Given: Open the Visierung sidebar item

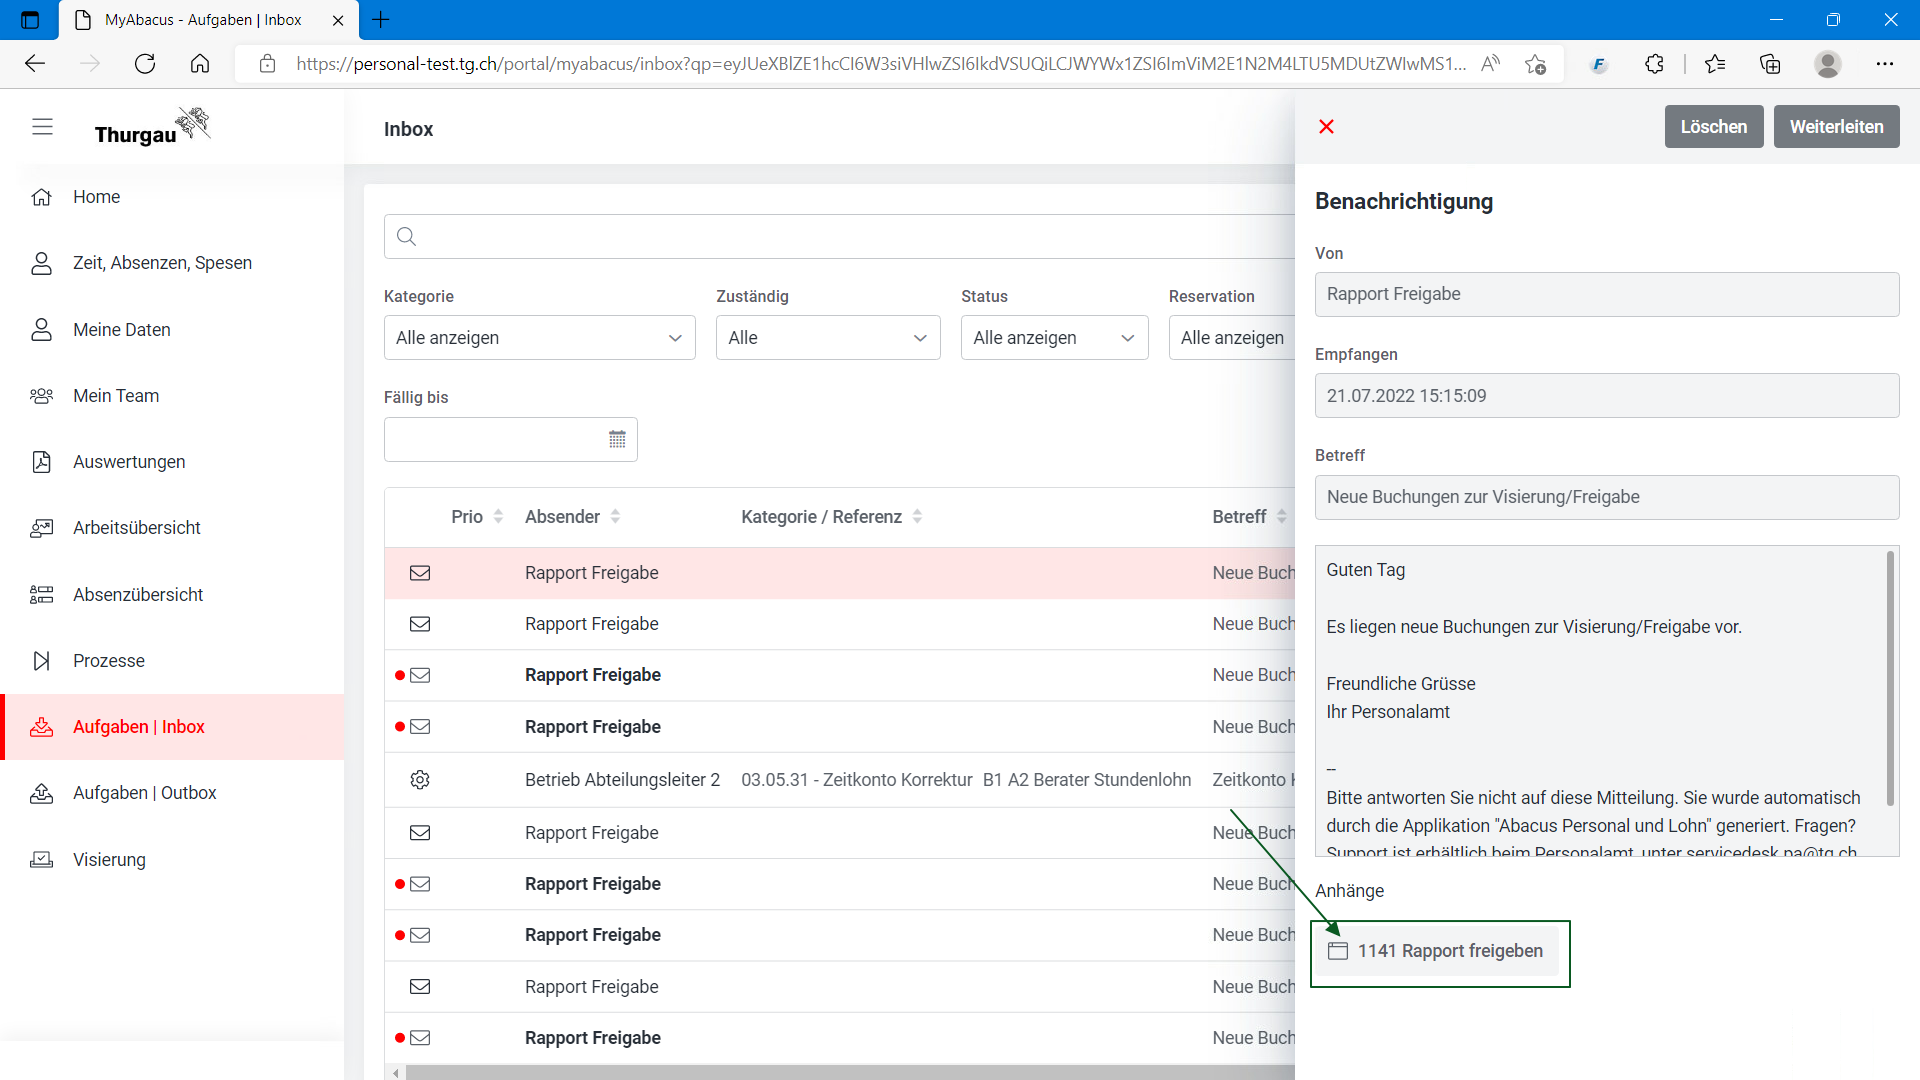Looking at the screenshot, I should (109, 859).
